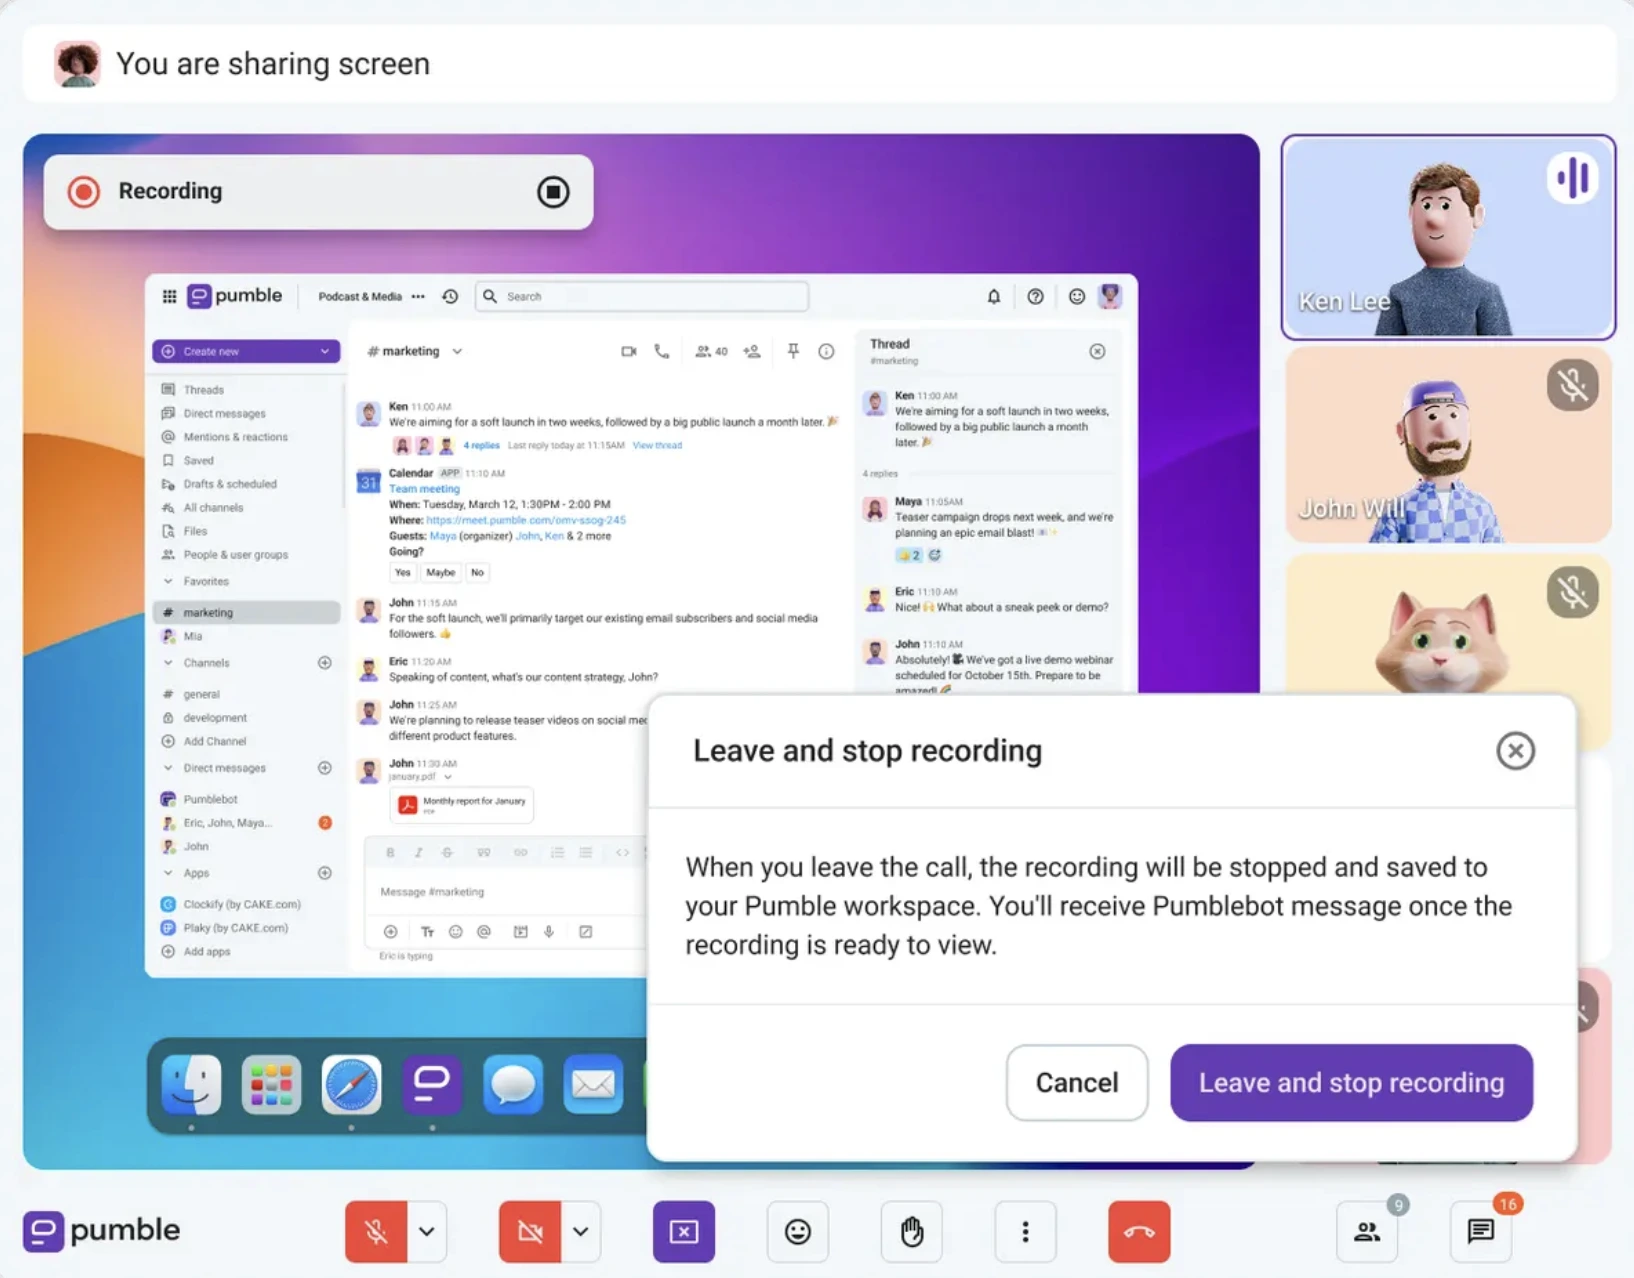
Task: Click the Search field in Pumble
Action: [642, 296]
